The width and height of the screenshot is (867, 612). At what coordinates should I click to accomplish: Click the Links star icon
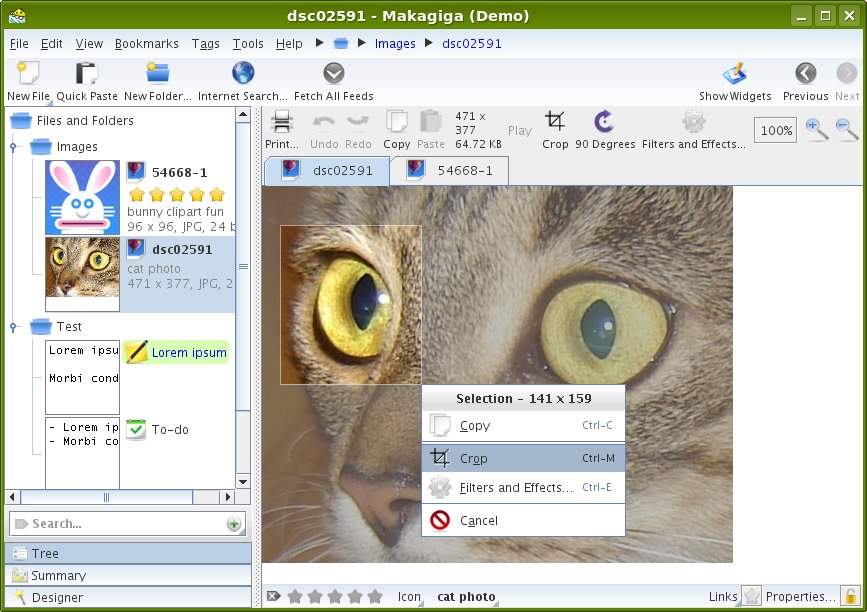(x=751, y=596)
